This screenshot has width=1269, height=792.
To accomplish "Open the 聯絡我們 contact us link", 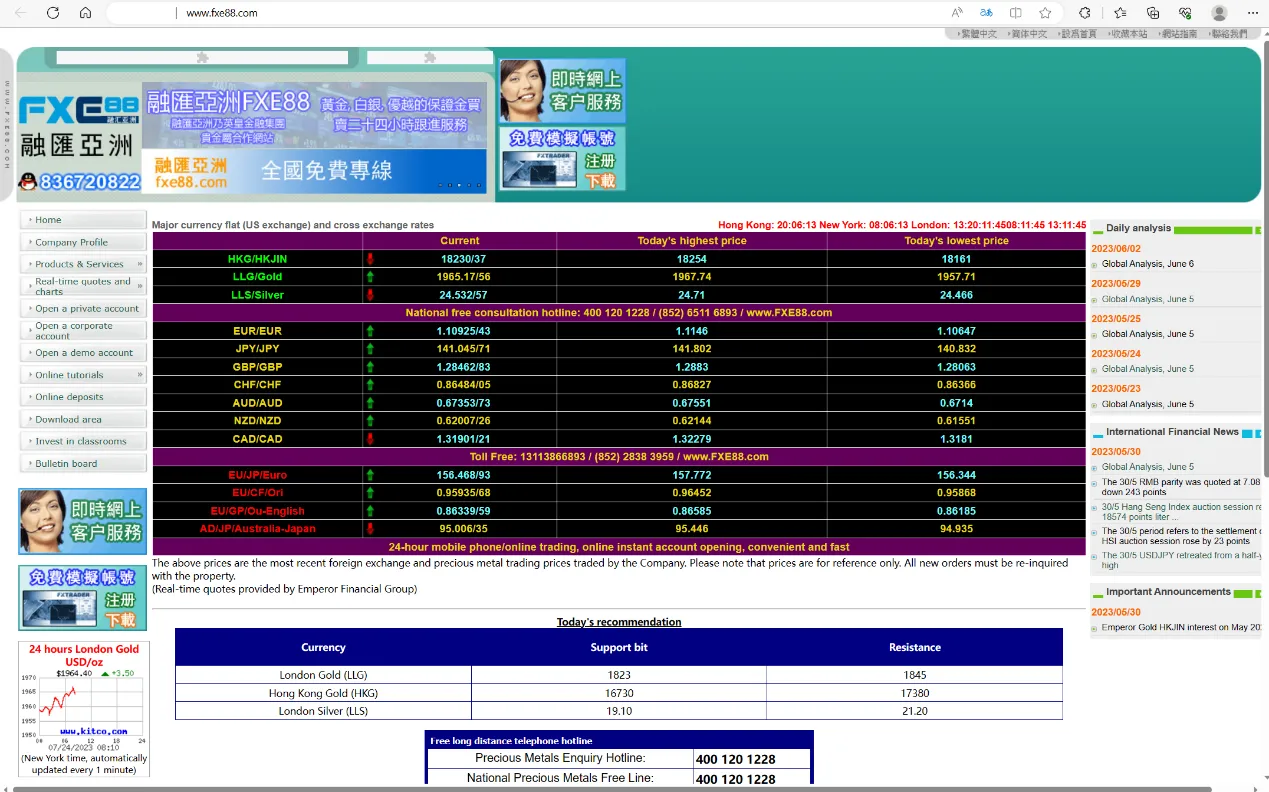I will point(1229,34).
